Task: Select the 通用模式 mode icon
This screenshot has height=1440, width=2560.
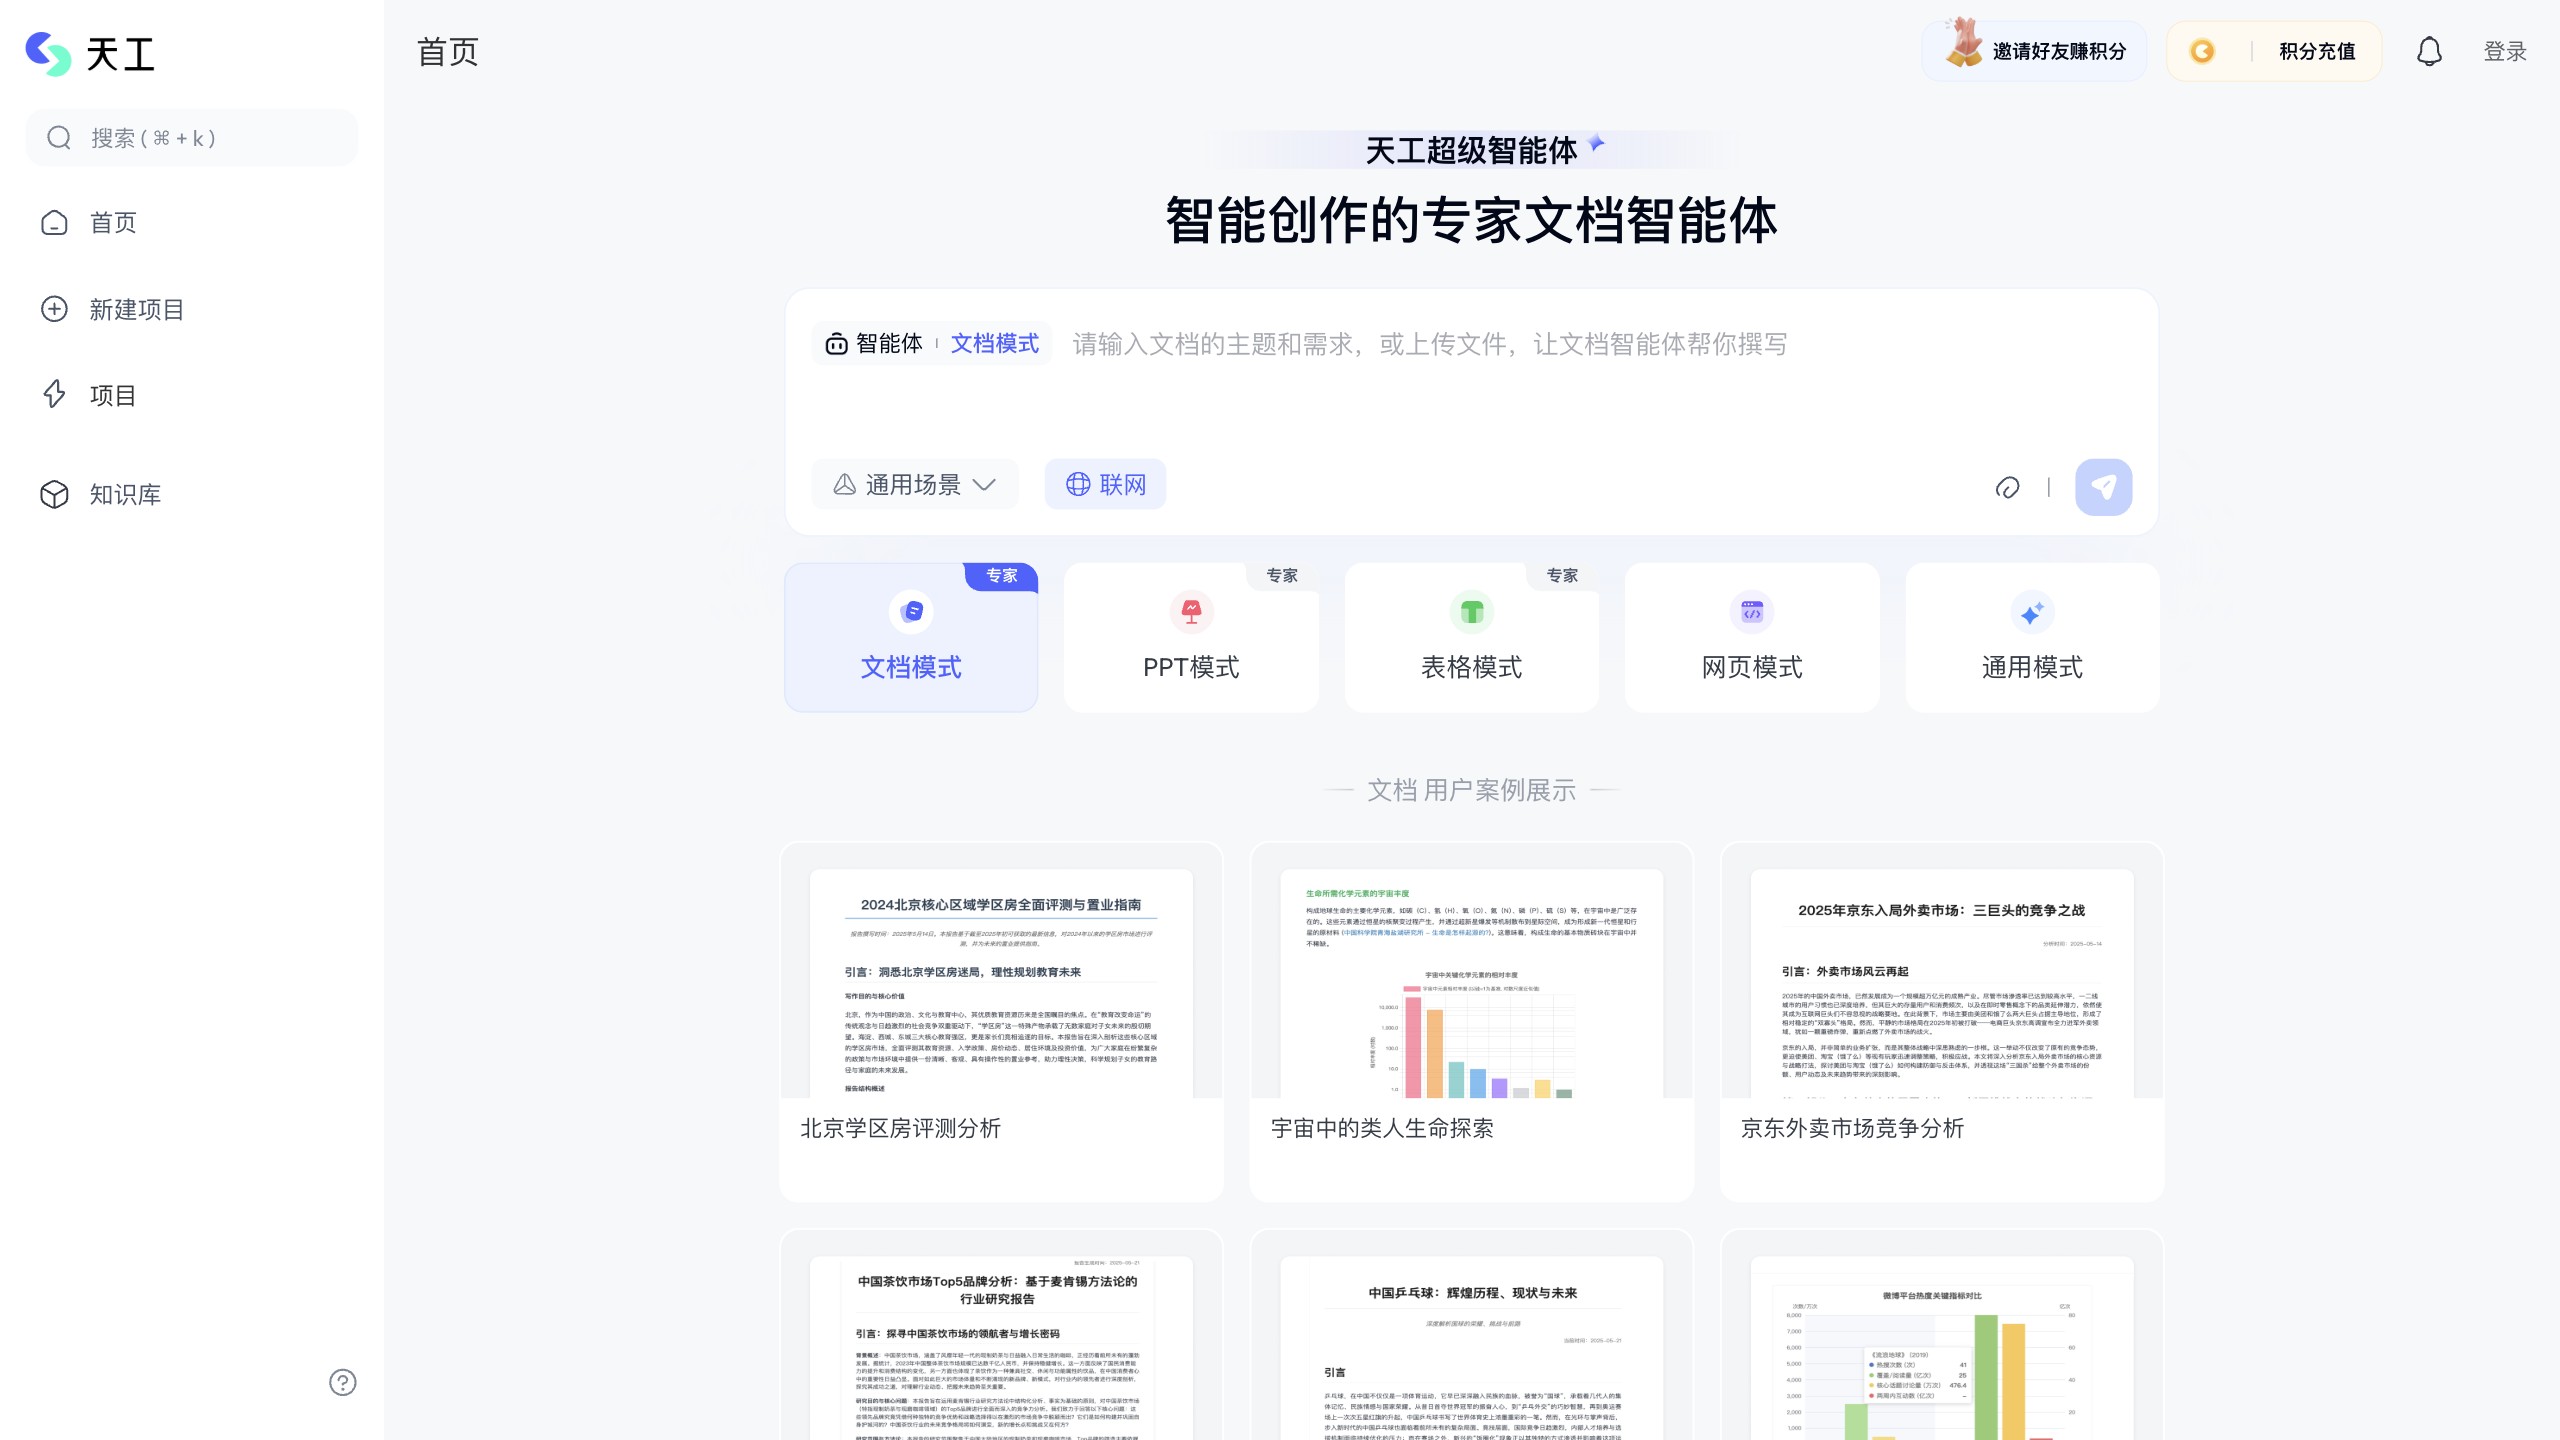Action: [x=2031, y=612]
